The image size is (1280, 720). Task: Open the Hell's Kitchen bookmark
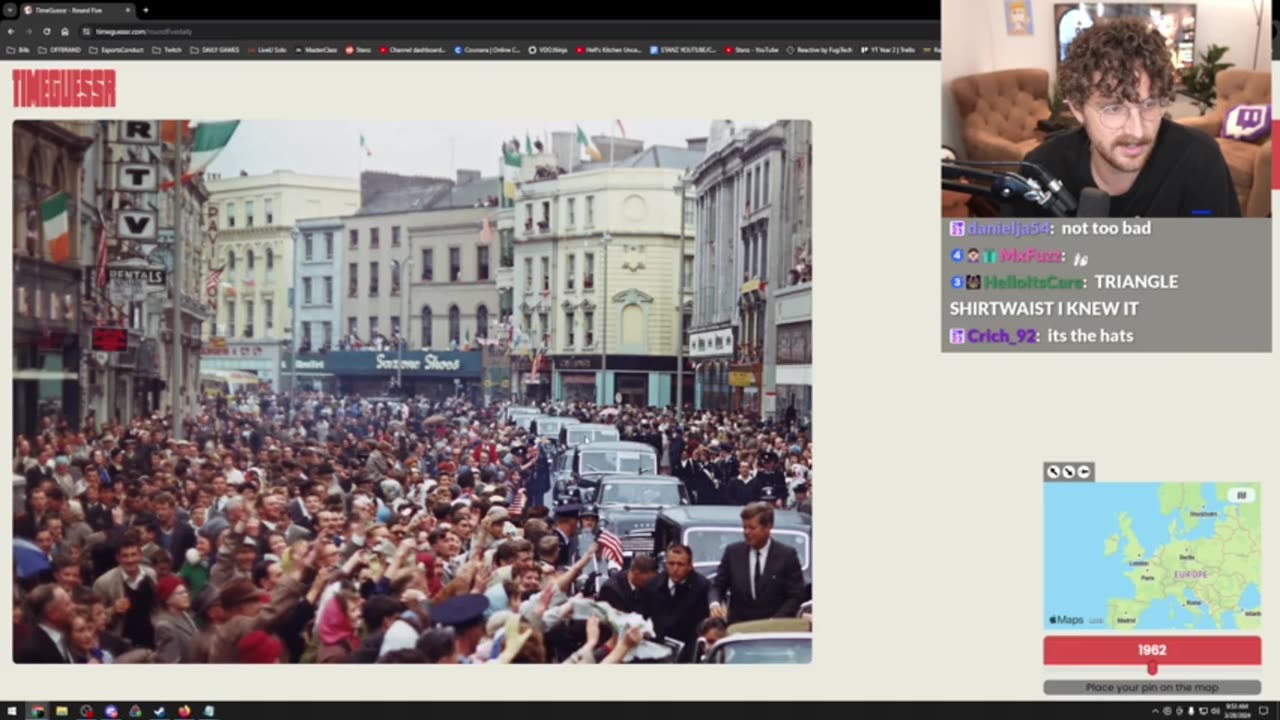[x=608, y=49]
